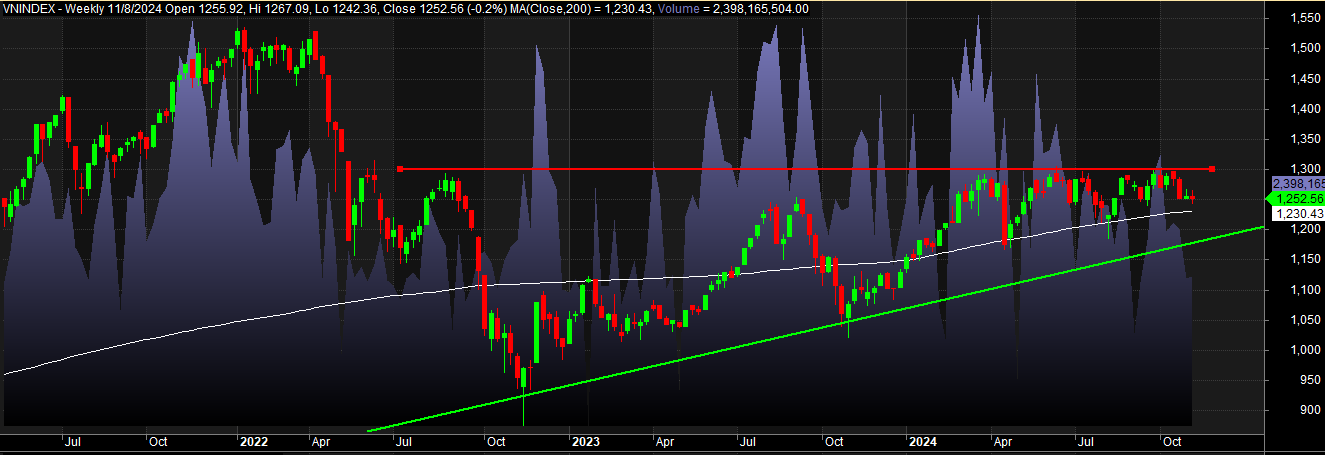Click the VNINDEX - Weekly chart title text

[60, 9]
